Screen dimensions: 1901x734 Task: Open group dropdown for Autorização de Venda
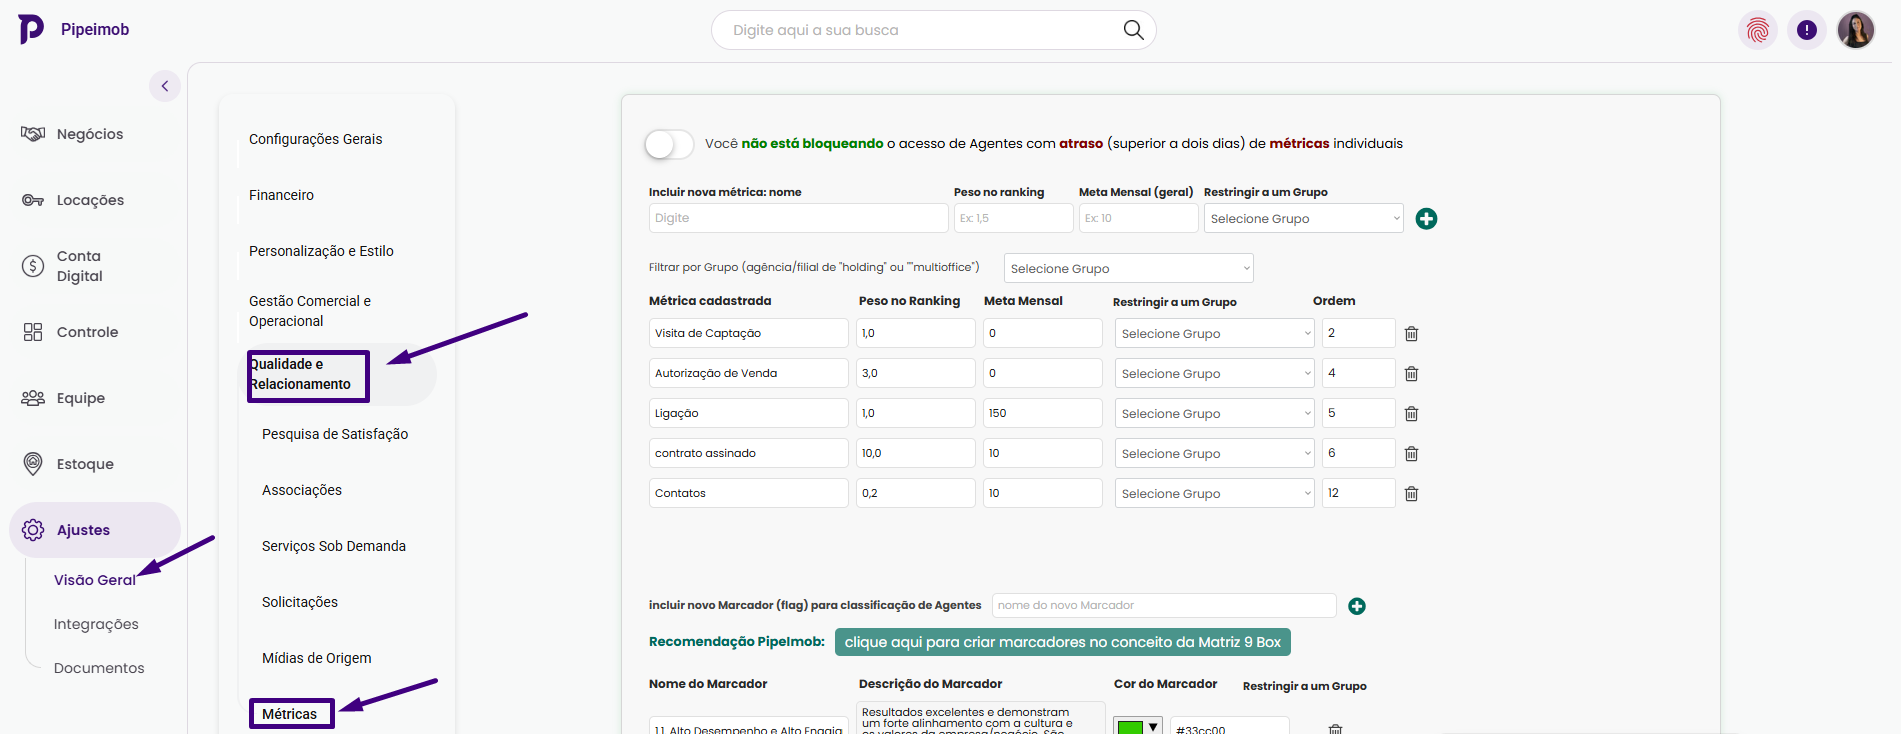click(x=1214, y=374)
